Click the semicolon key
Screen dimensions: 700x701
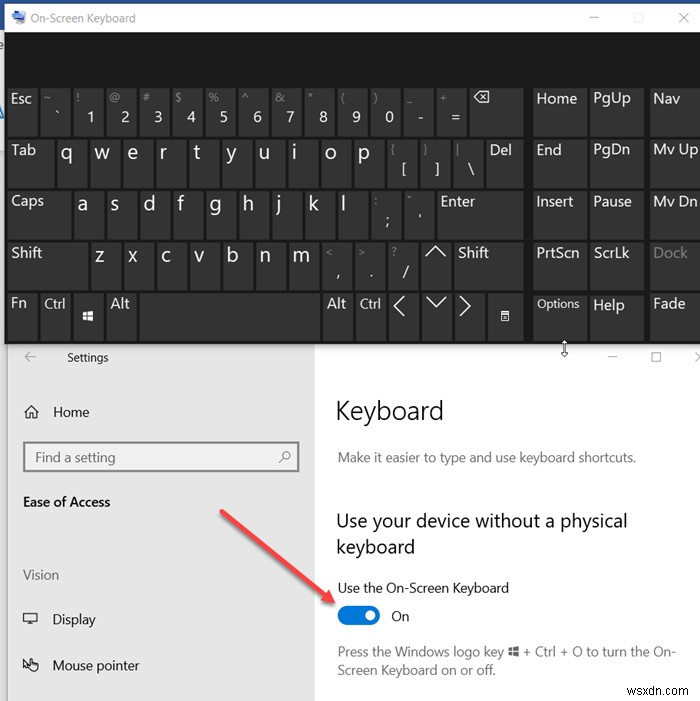click(x=386, y=215)
